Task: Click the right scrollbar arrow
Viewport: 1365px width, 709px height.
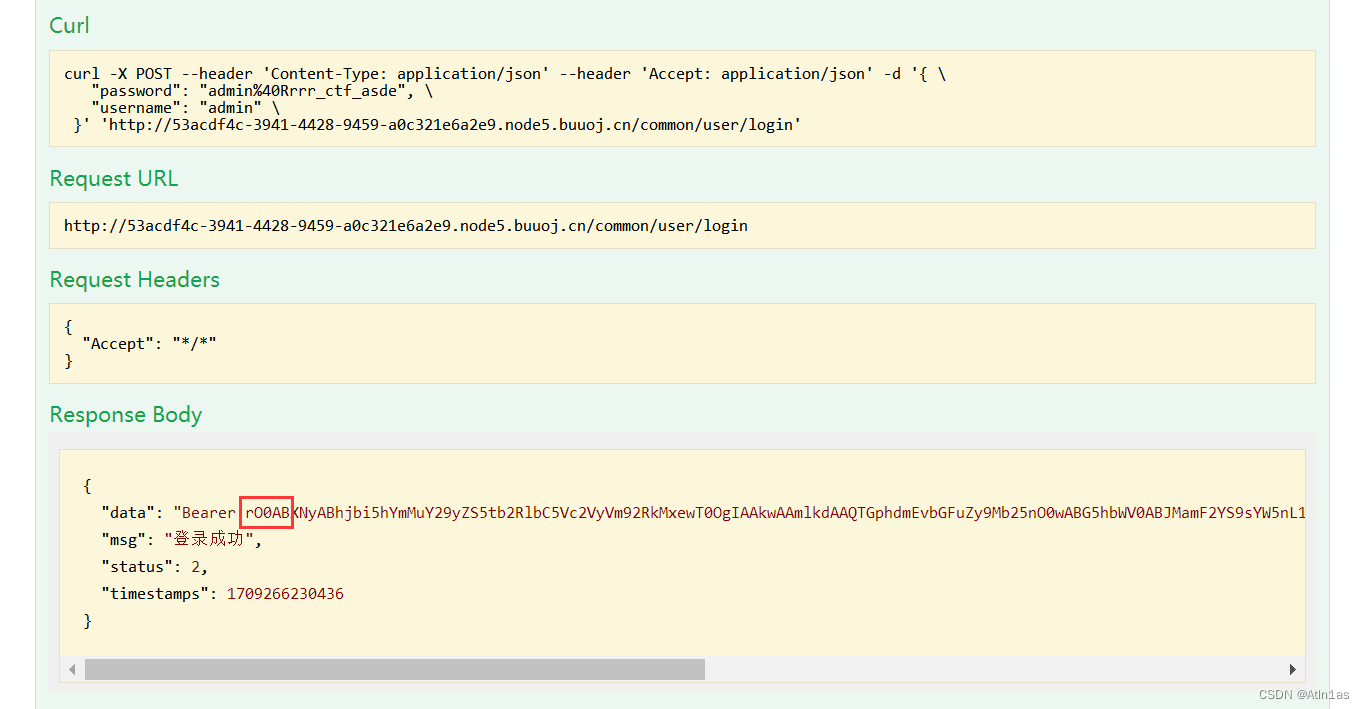Action: click(x=1292, y=669)
